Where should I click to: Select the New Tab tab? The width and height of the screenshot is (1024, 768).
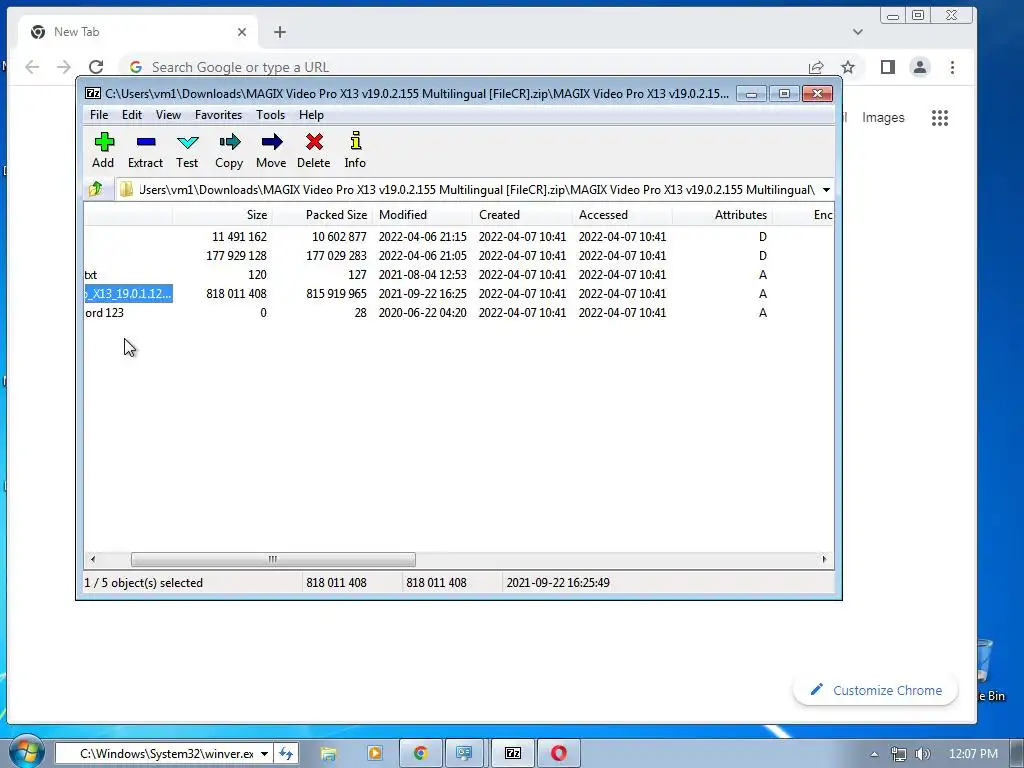(x=138, y=32)
